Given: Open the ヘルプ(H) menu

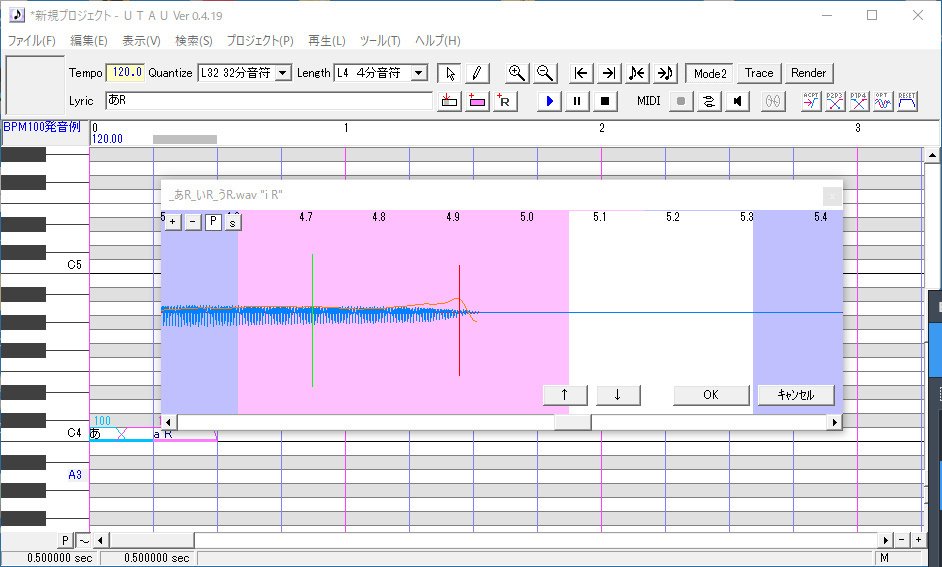Looking at the screenshot, I should point(437,40).
